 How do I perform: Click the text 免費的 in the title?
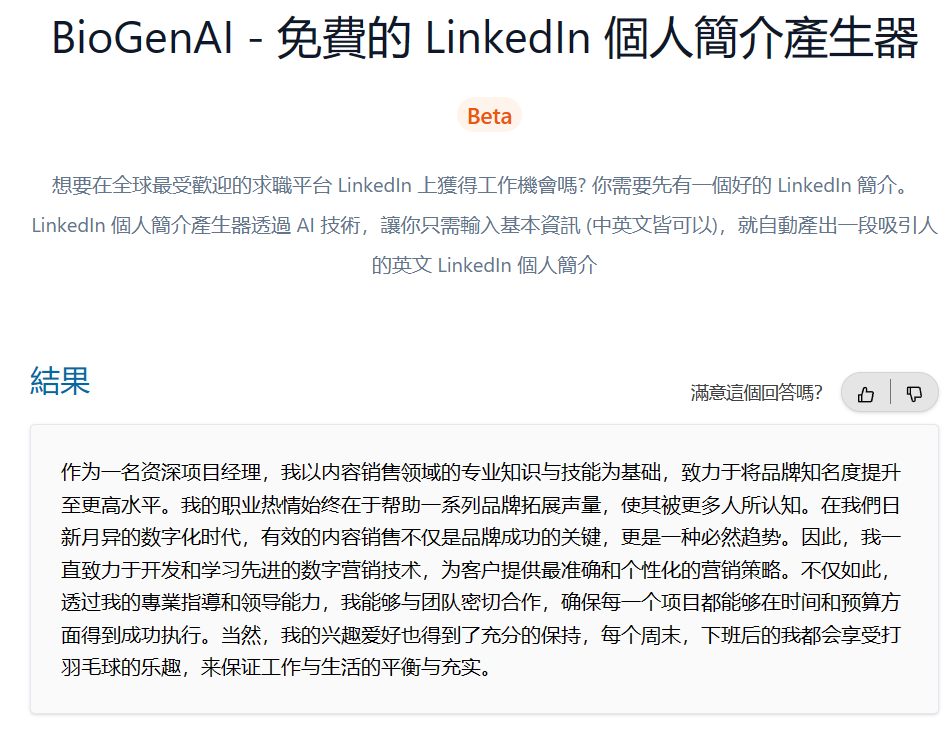(344, 38)
